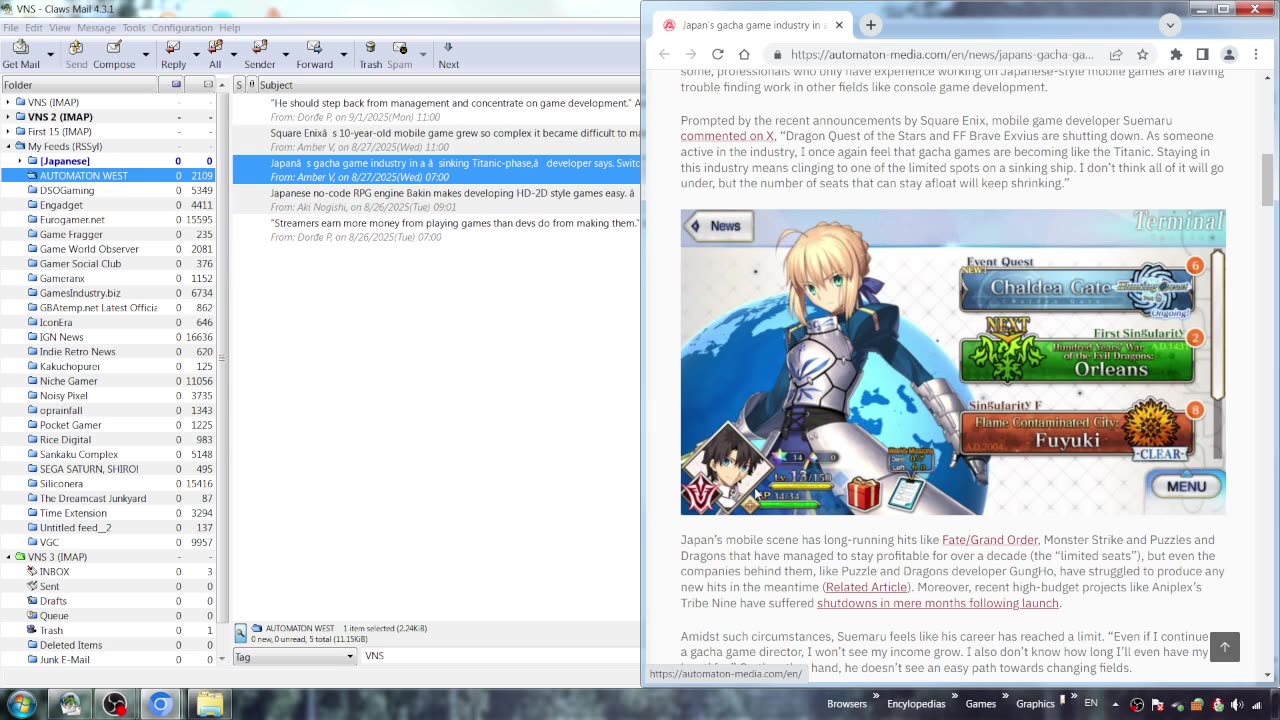Click the browser reload icon
Screen dimensions: 1280x720
(717, 54)
